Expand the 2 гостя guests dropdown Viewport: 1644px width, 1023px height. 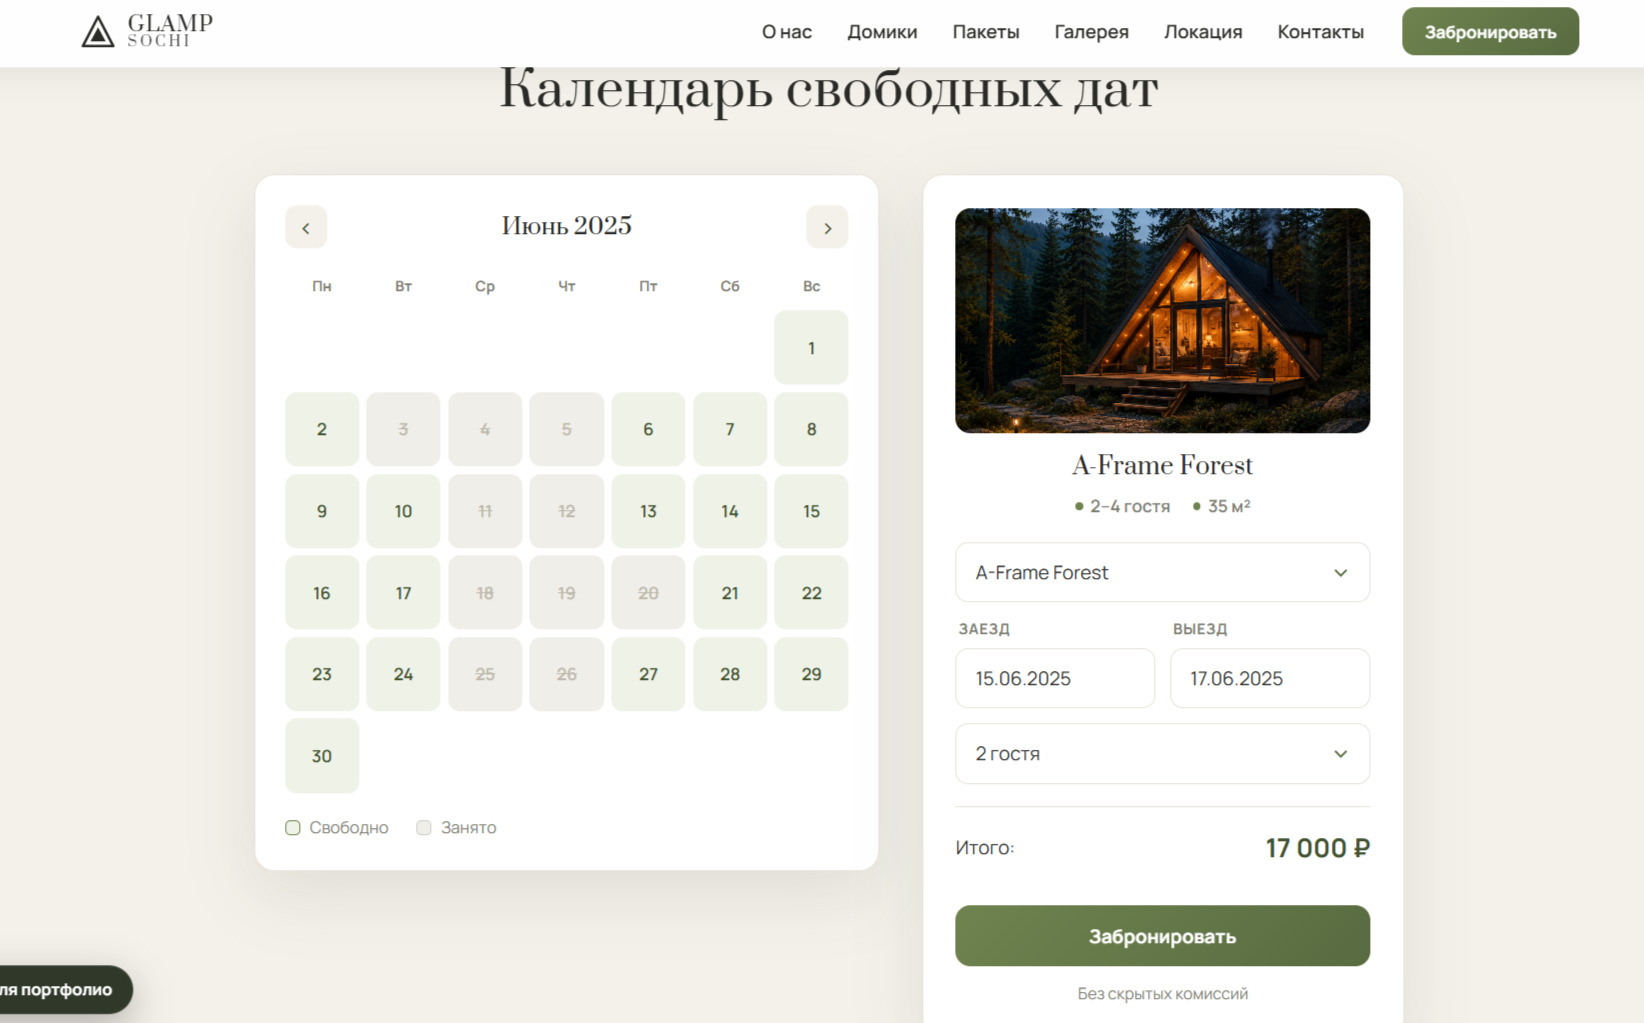point(1162,754)
